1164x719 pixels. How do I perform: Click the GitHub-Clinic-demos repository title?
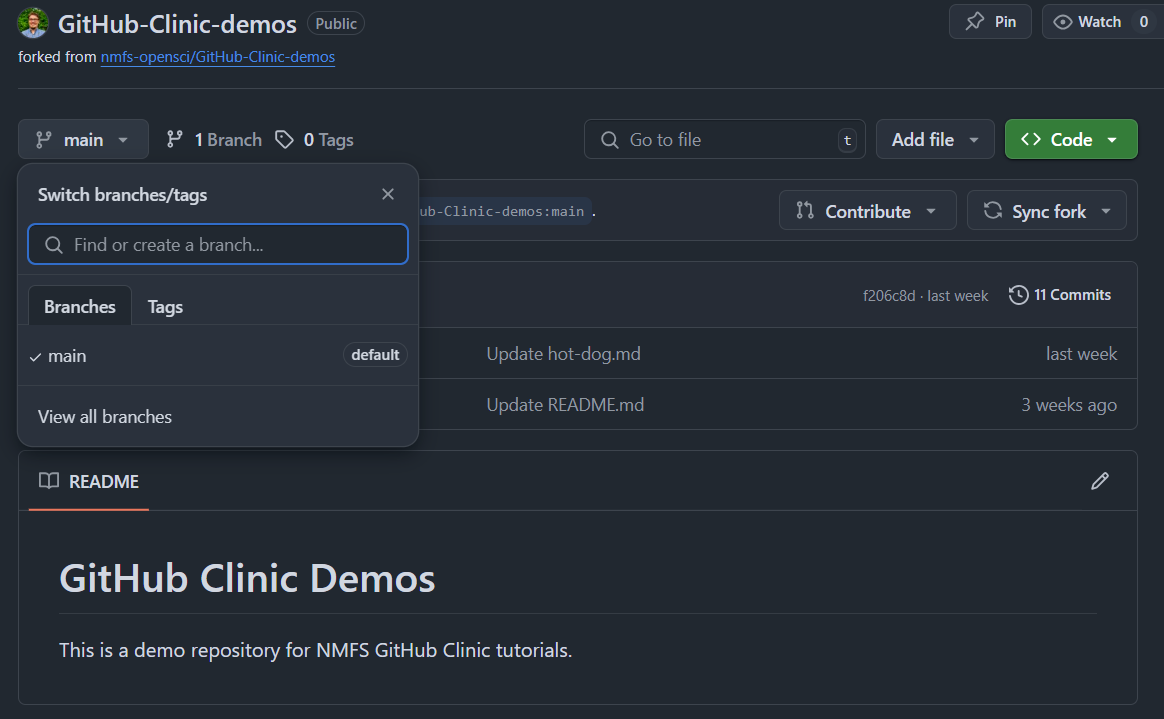click(x=177, y=24)
